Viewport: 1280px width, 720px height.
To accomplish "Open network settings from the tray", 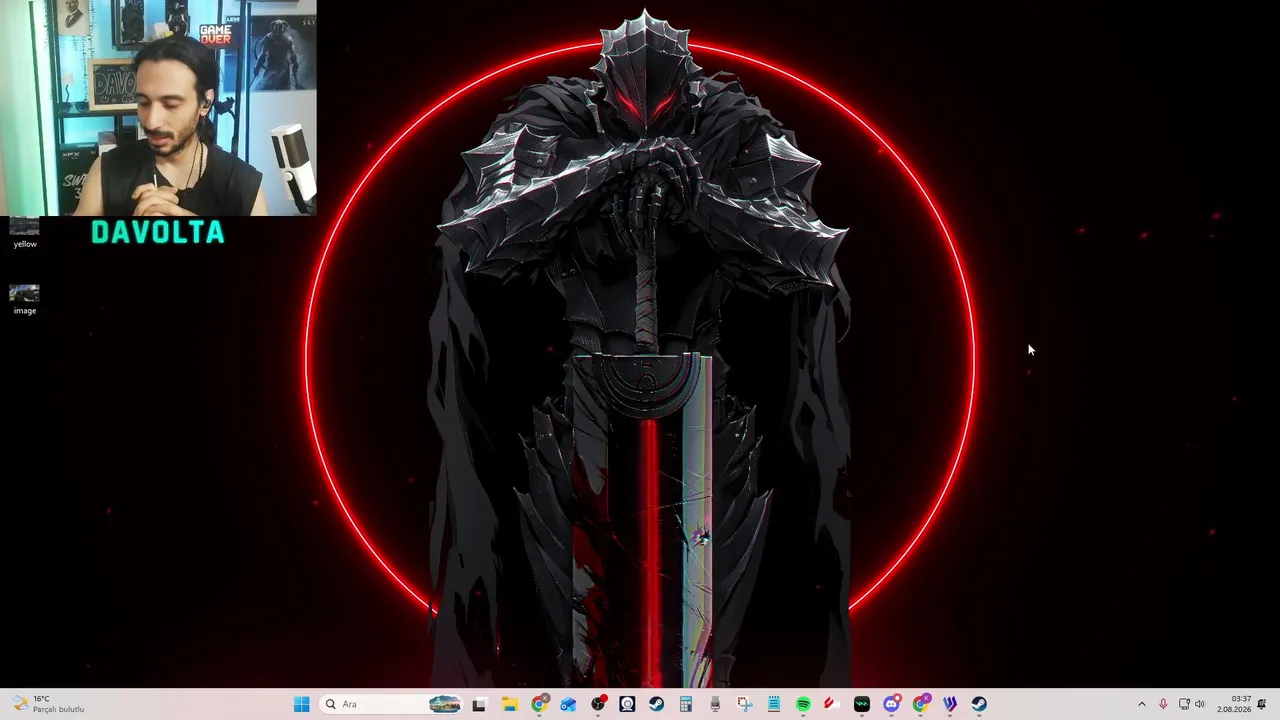I will point(1184,704).
